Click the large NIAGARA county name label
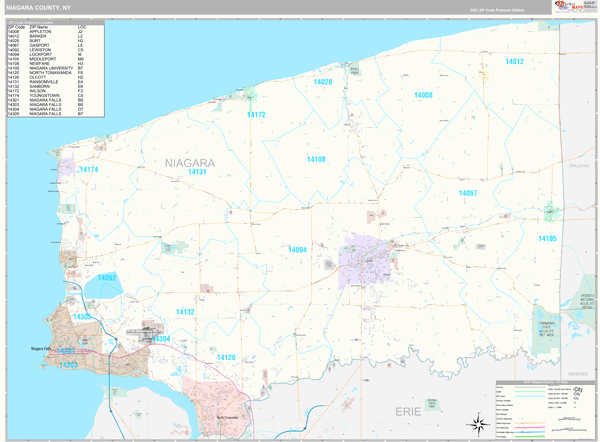600x442 pixels. (x=189, y=161)
